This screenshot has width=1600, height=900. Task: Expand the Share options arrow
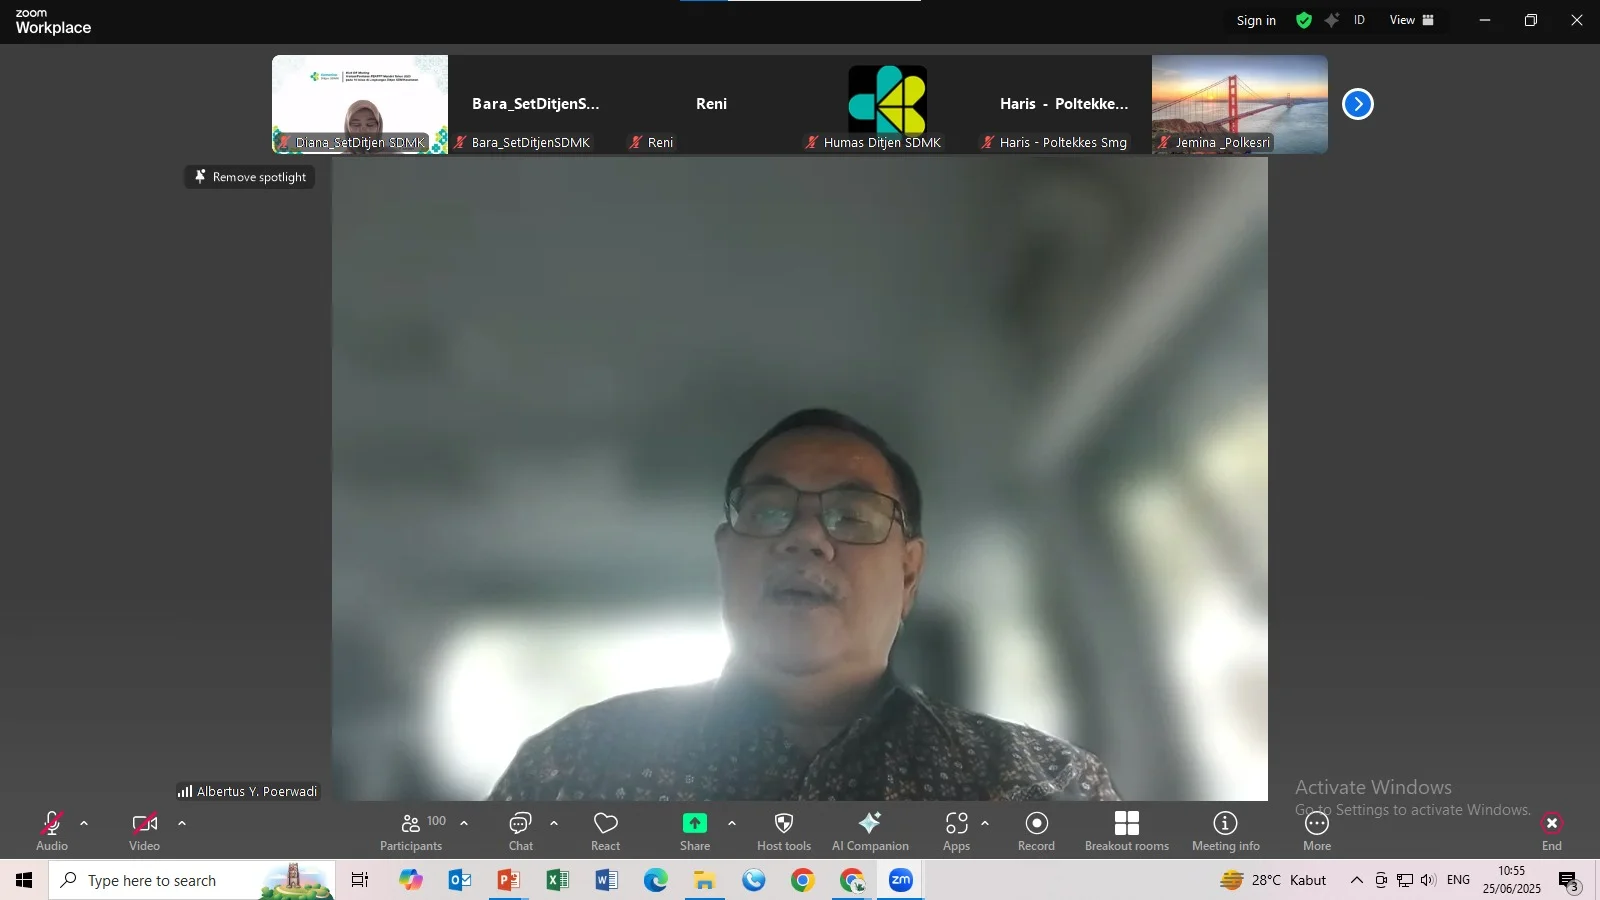[732, 824]
